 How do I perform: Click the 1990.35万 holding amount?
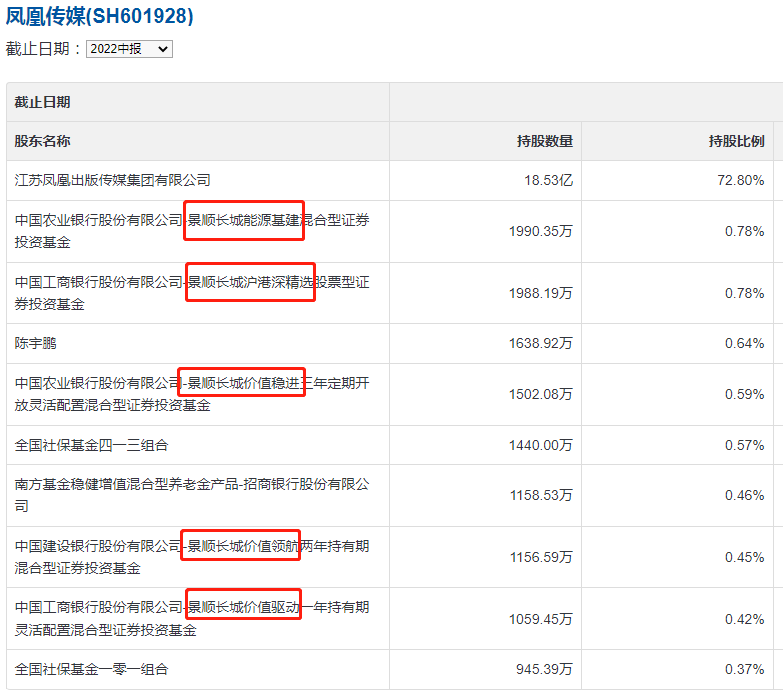[541, 231]
